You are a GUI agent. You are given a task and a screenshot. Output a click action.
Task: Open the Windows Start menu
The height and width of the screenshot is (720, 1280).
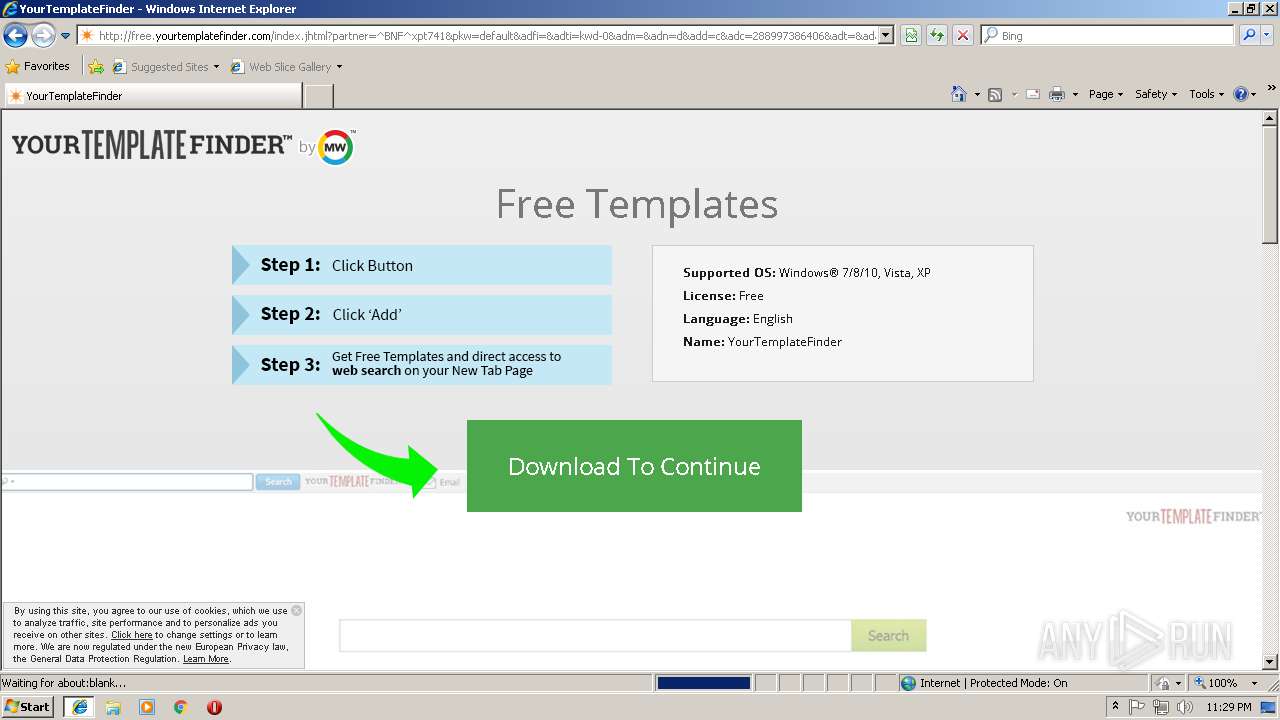28,706
